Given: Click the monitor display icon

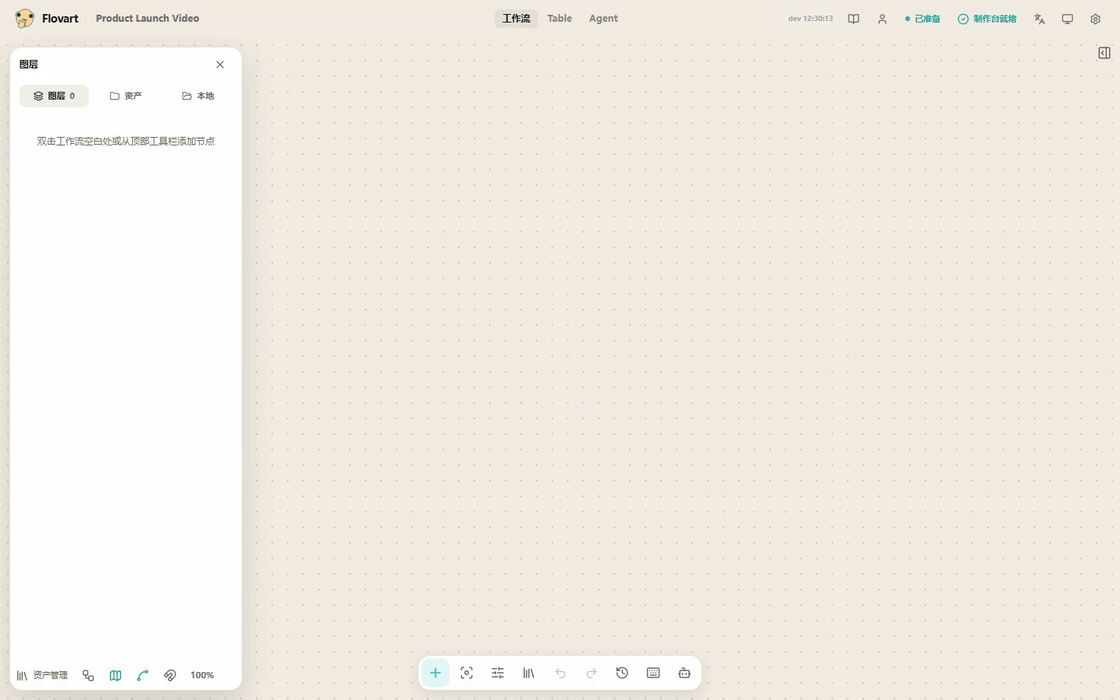Looking at the screenshot, I should click(x=1067, y=19).
